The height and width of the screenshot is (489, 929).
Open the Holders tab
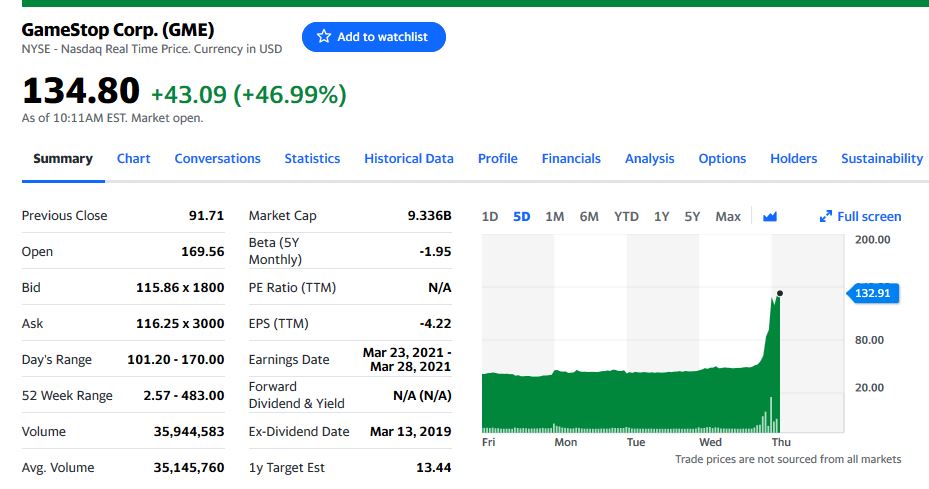click(793, 158)
